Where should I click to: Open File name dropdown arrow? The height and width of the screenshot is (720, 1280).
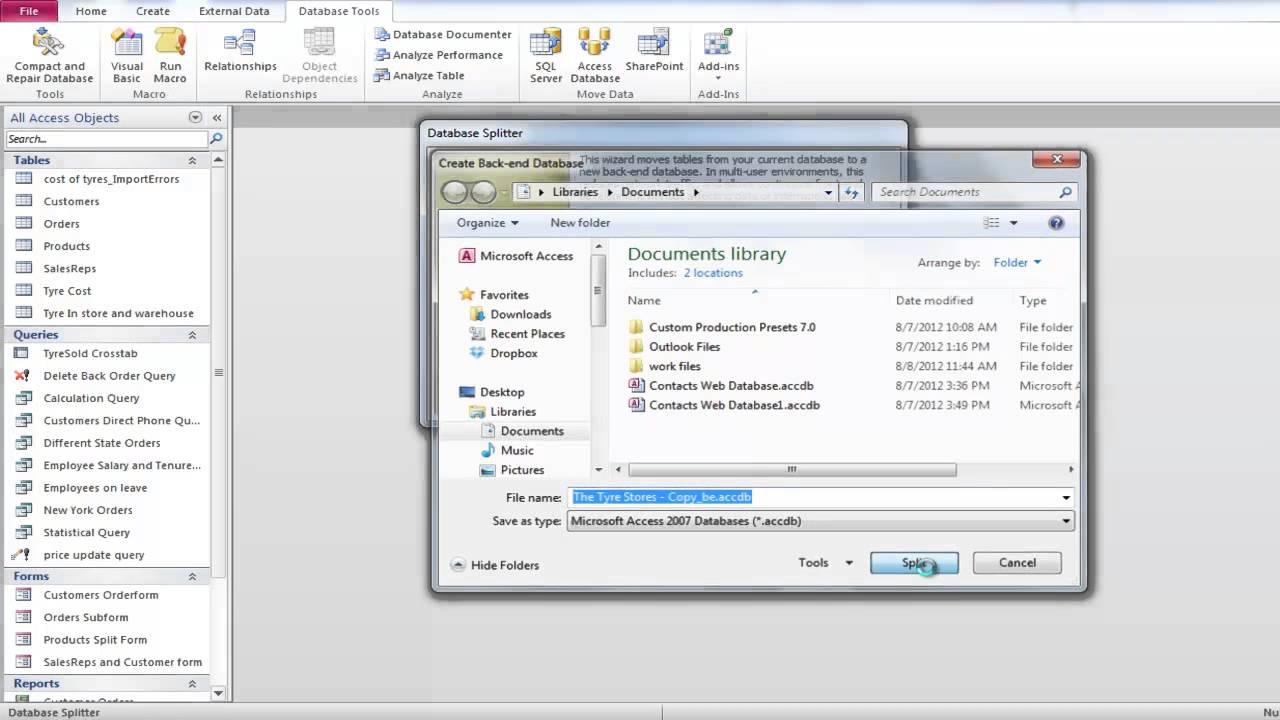point(1066,497)
